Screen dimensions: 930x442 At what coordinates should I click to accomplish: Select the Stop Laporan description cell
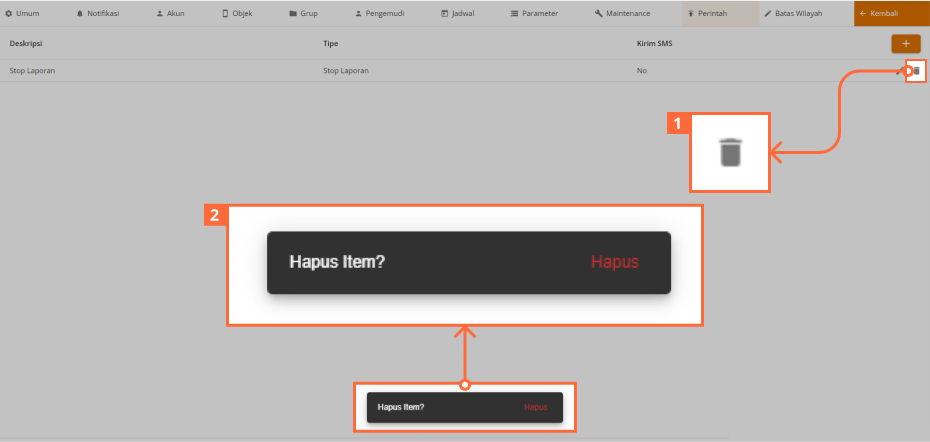35,71
